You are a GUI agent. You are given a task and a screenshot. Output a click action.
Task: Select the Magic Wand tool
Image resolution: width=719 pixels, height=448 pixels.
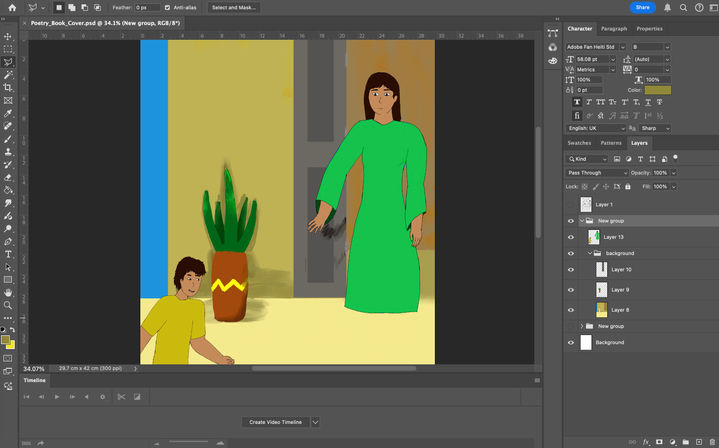point(8,75)
